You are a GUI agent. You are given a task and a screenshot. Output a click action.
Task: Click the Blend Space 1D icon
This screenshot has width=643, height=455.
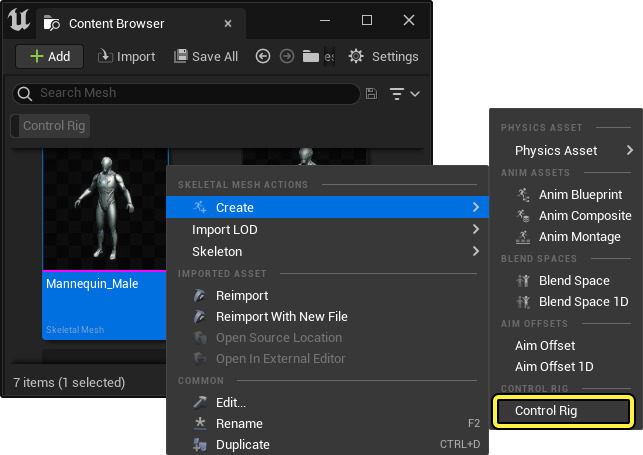point(523,302)
